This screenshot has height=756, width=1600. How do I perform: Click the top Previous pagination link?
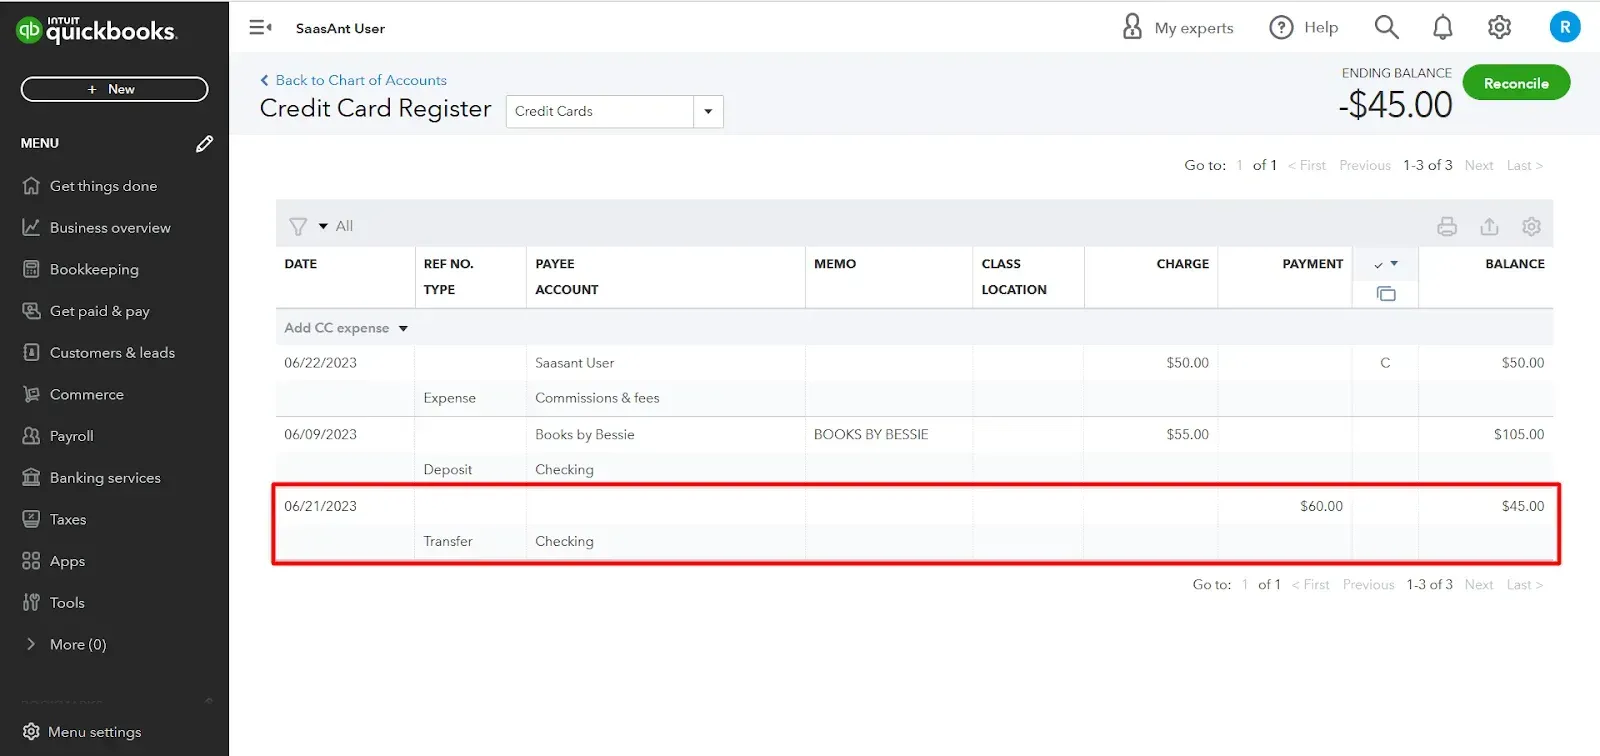[x=1365, y=165]
